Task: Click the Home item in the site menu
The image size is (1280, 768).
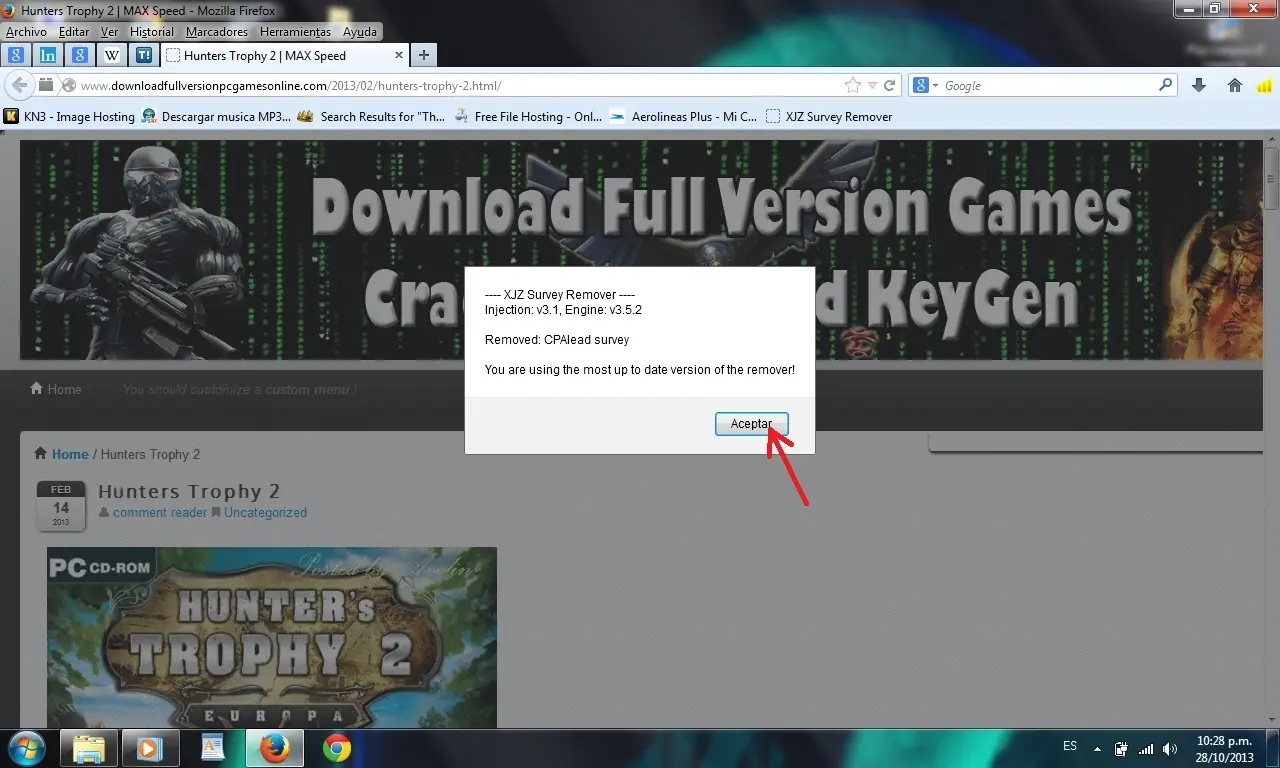Action: (56, 389)
